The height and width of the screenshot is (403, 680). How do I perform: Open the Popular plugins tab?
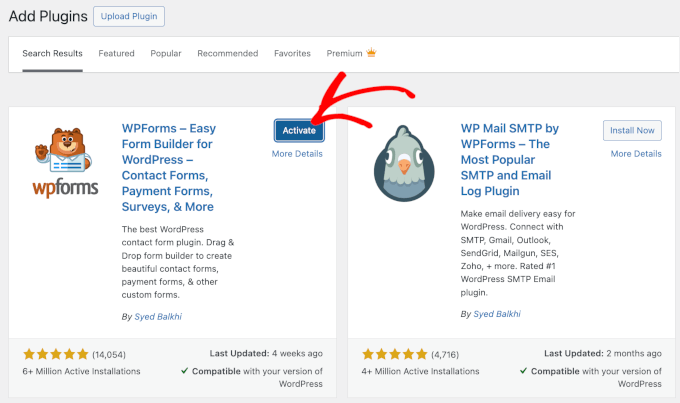click(x=166, y=53)
